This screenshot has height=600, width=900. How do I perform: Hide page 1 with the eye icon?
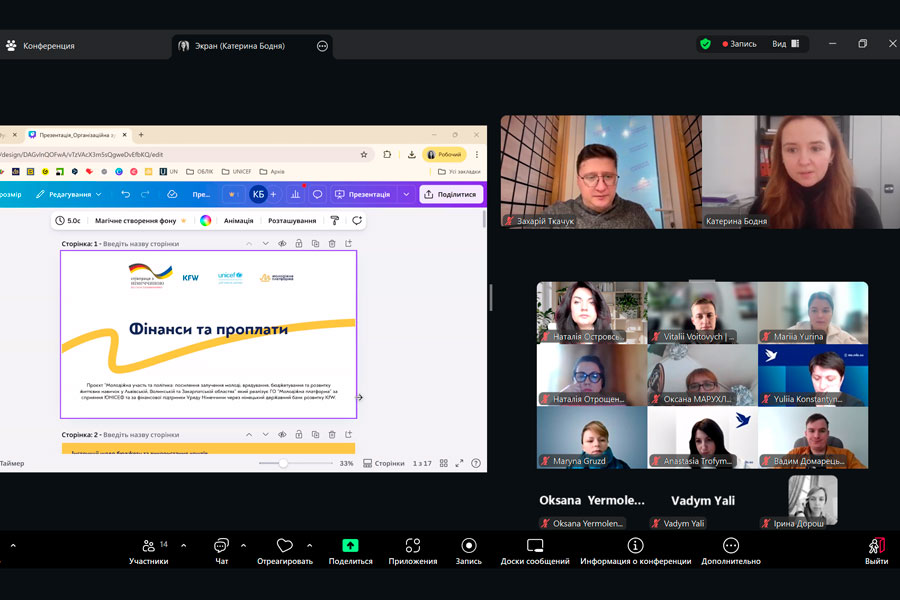pyautogui.click(x=282, y=243)
